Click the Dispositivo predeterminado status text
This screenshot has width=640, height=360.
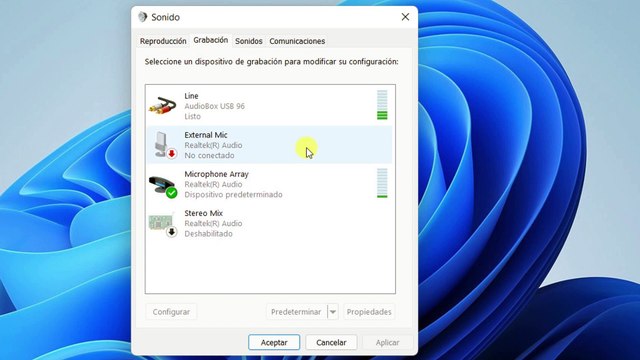[x=233, y=195]
